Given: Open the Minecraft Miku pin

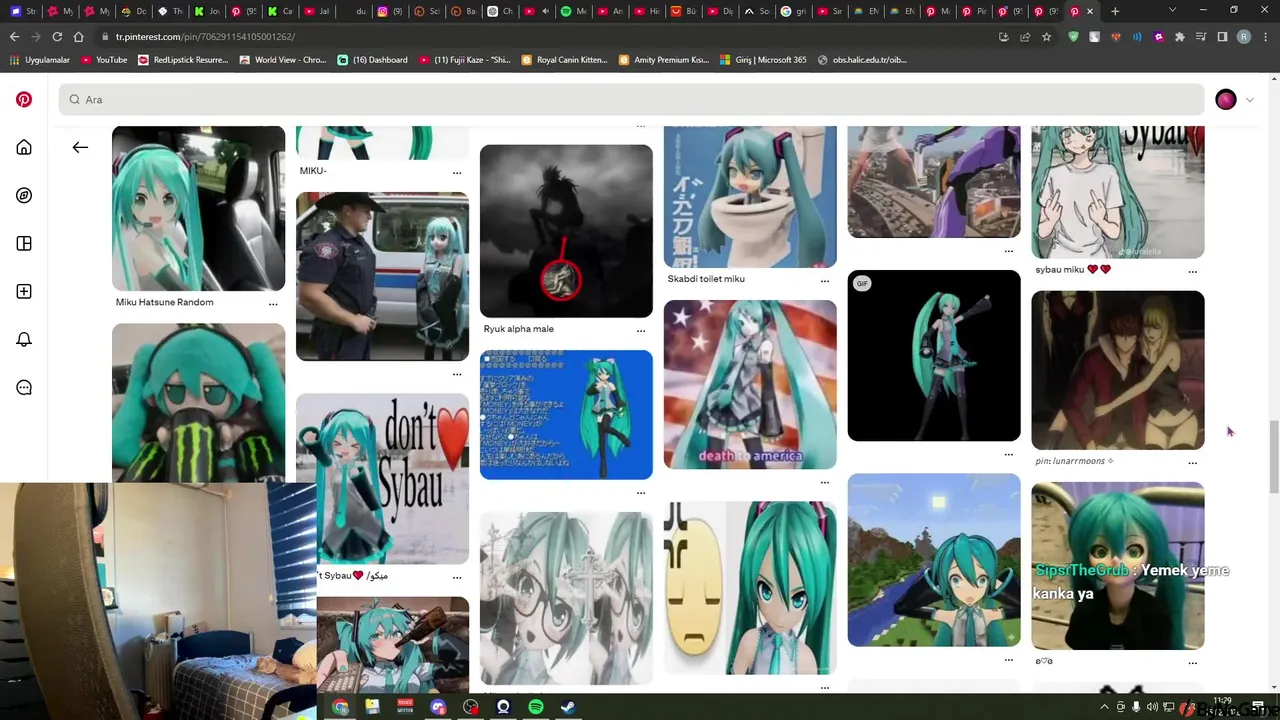Looking at the screenshot, I should (934, 560).
